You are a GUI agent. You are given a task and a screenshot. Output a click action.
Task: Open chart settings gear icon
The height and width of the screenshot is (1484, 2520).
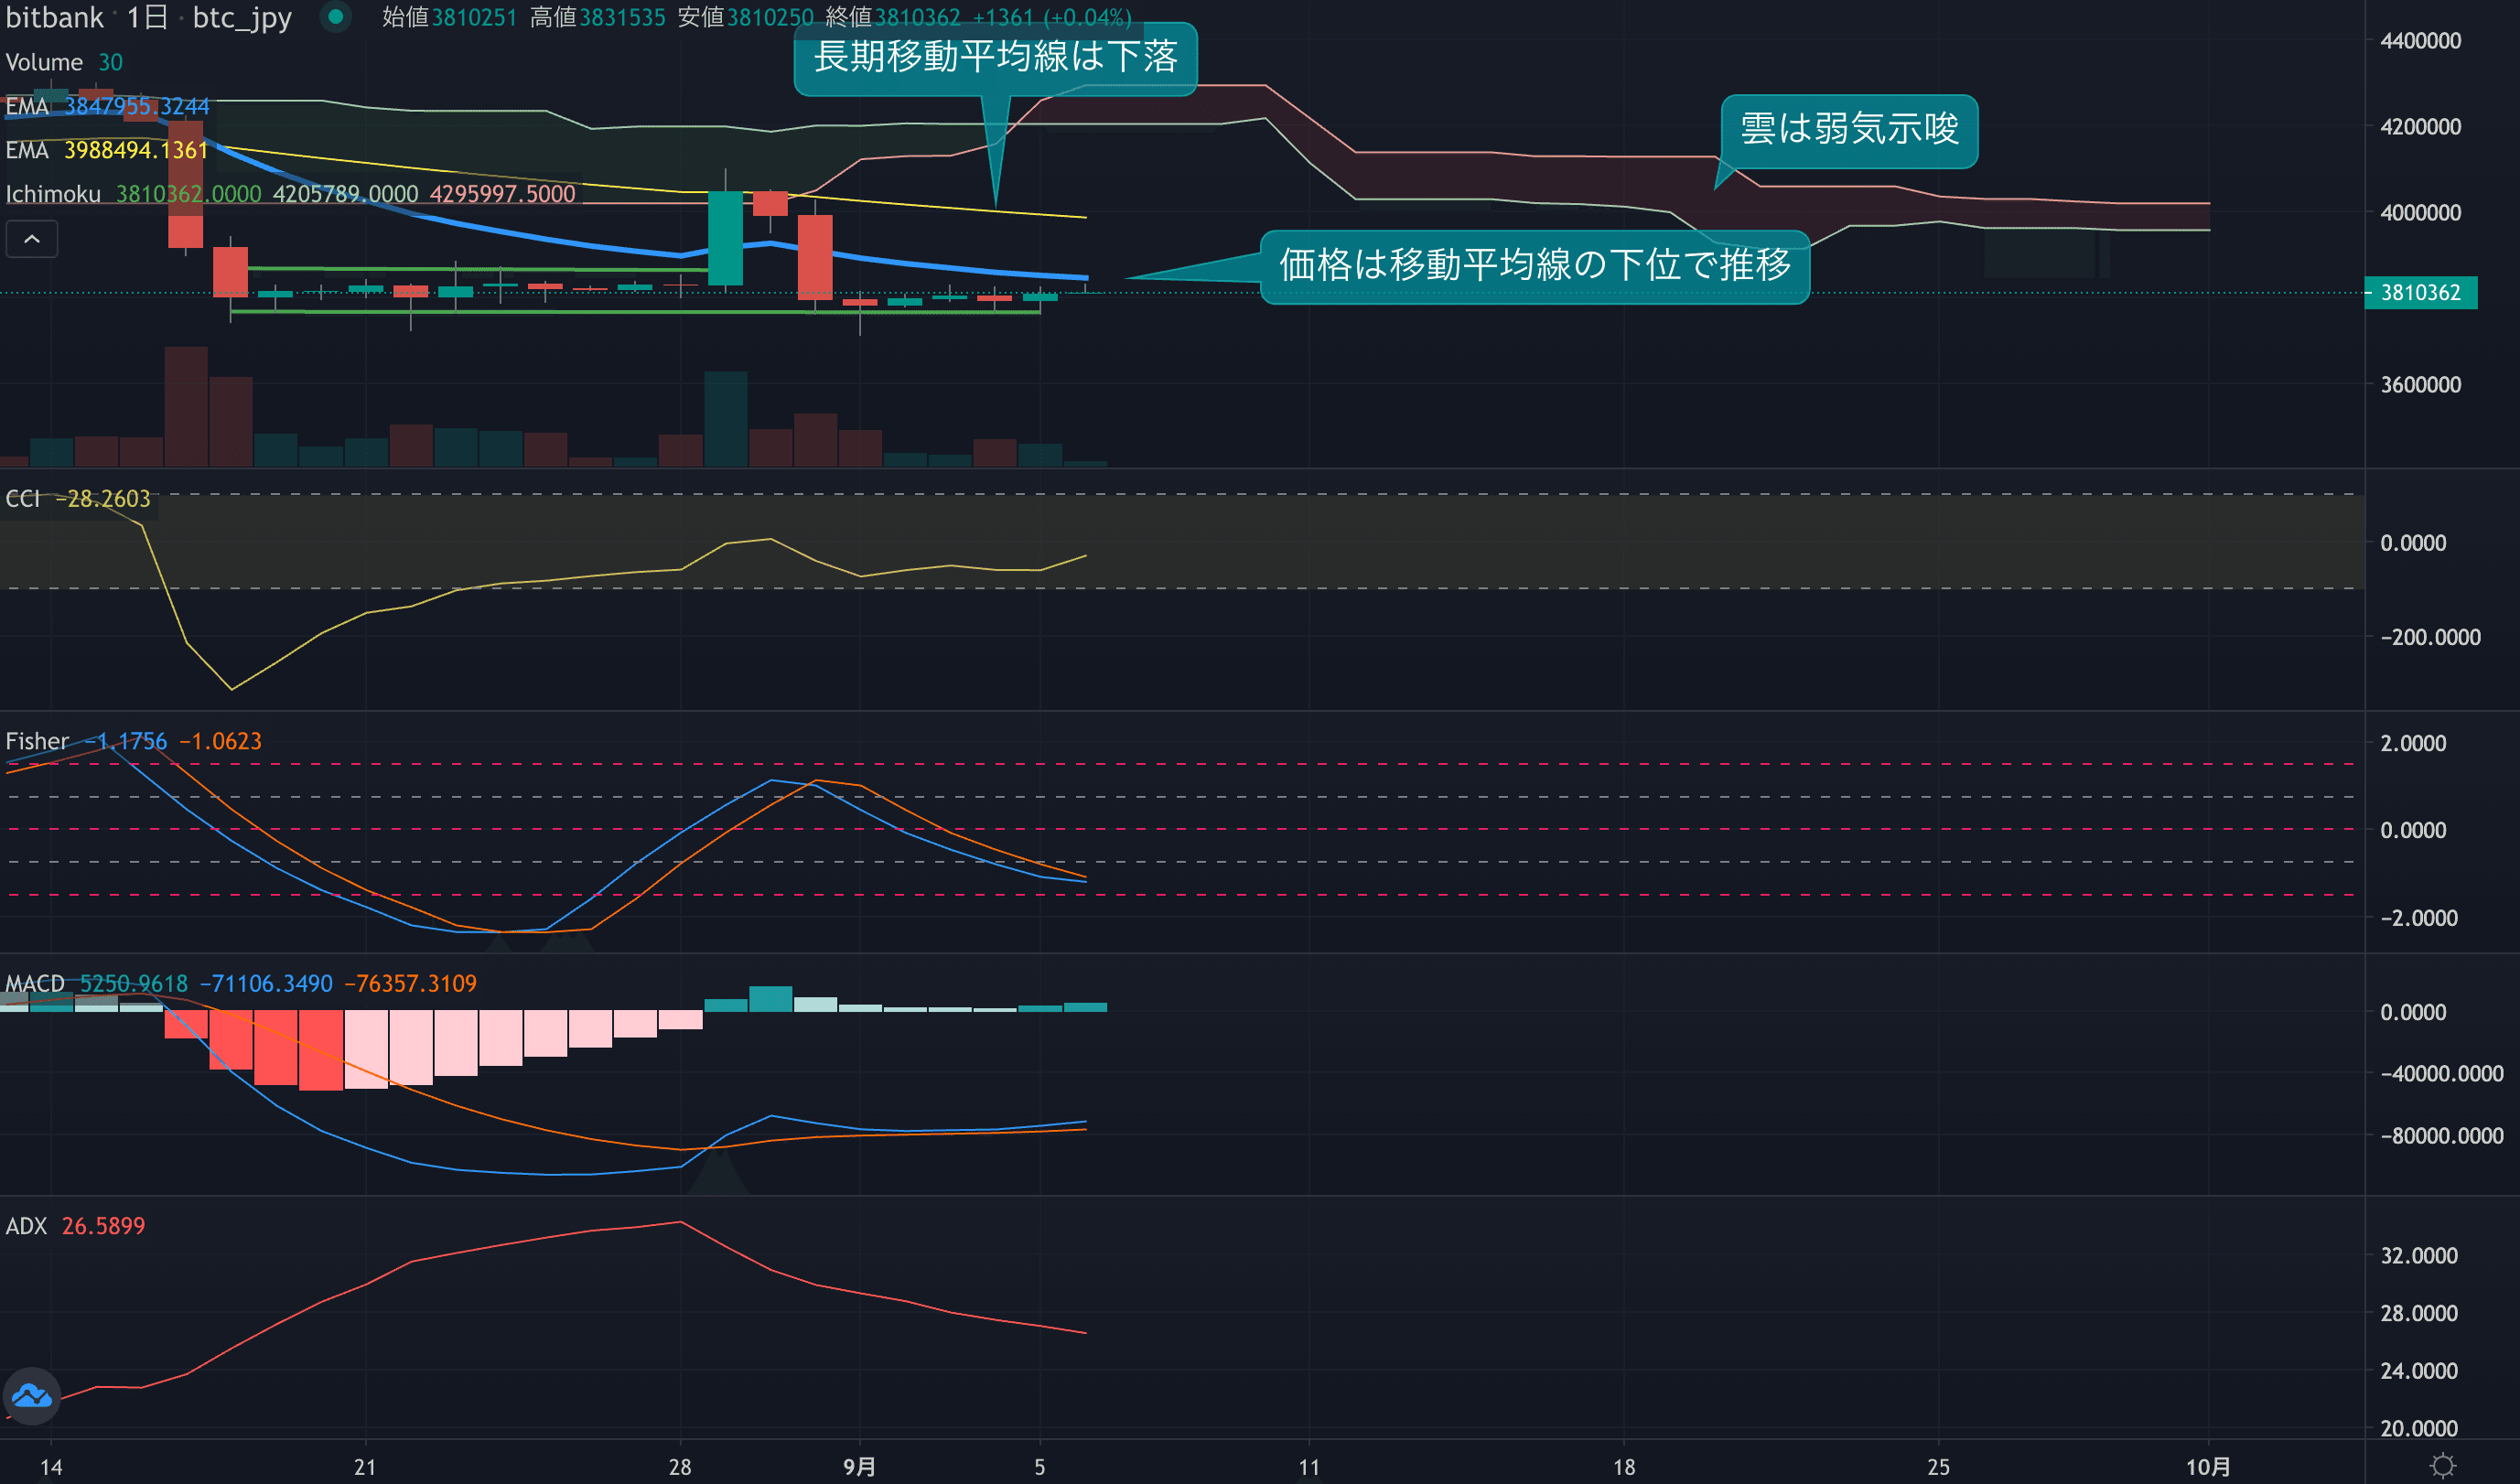tap(2442, 1466)
